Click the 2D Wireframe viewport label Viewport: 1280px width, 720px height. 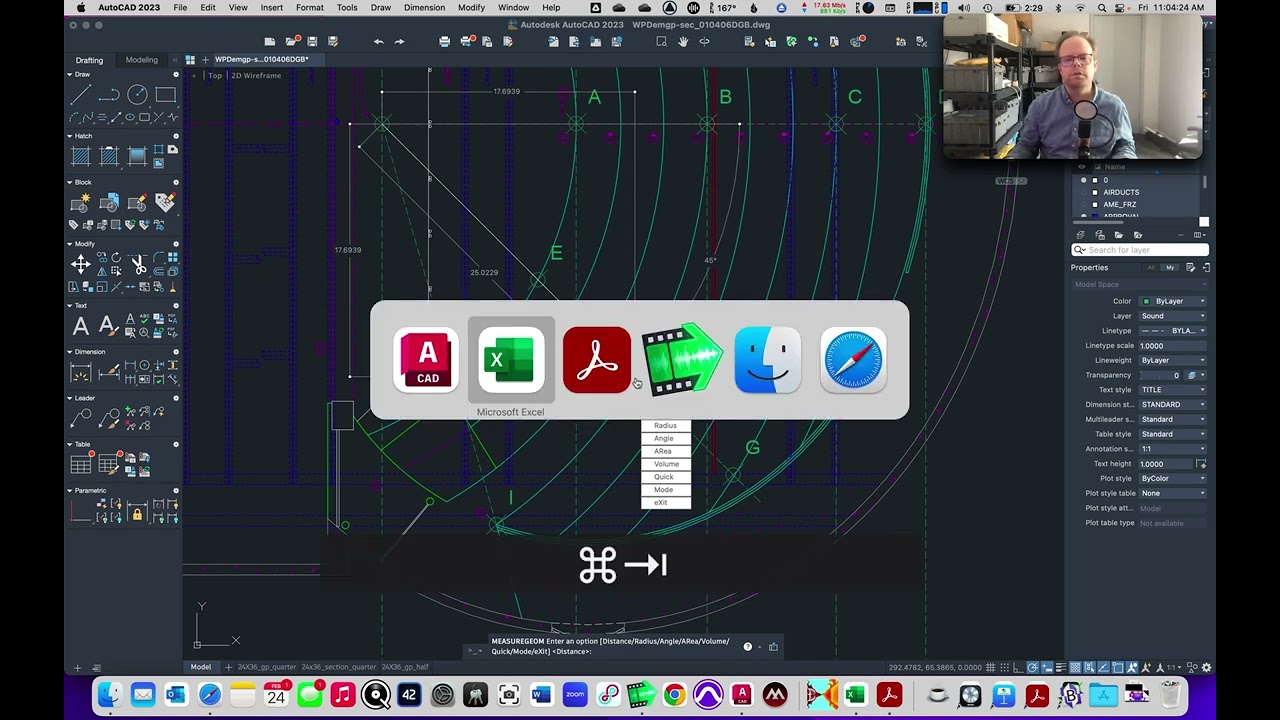pos(256,76)
